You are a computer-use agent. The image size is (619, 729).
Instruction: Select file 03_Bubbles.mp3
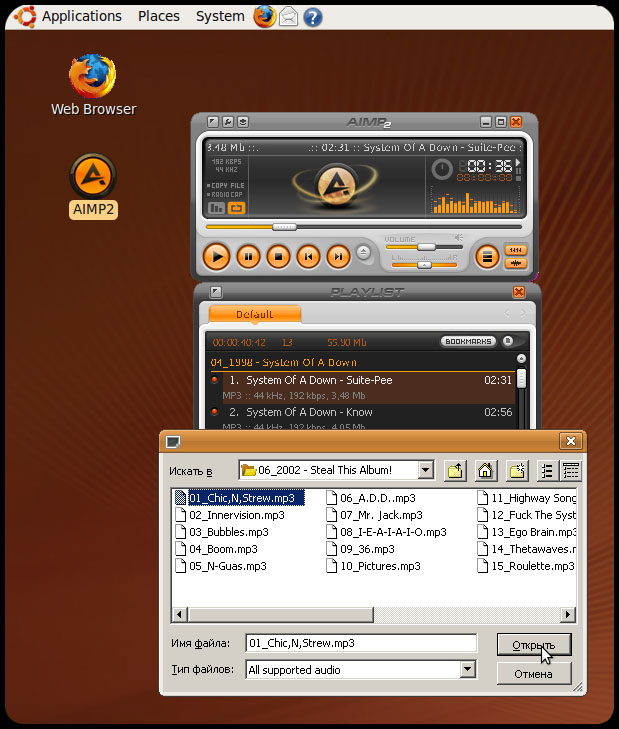coord(222,532)
